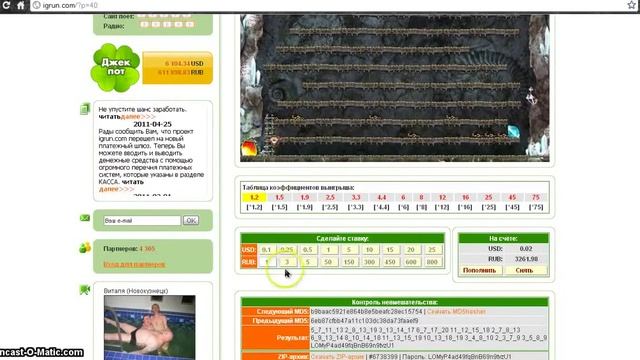Place a 3 RUB bet

[x=287, y=262]
